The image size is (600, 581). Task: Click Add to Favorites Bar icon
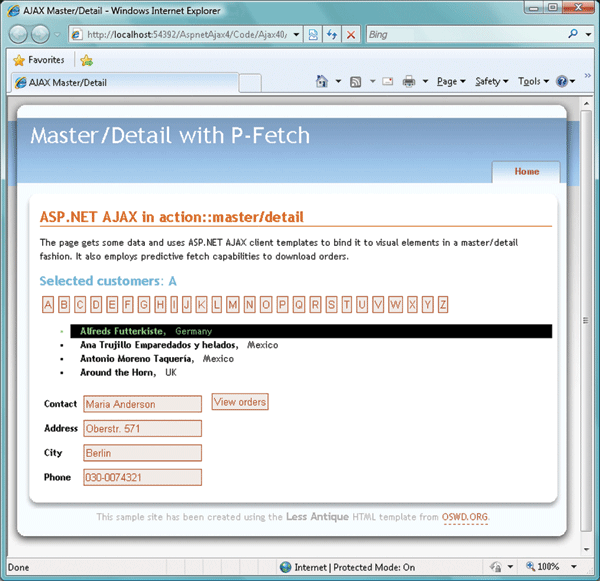86,60
